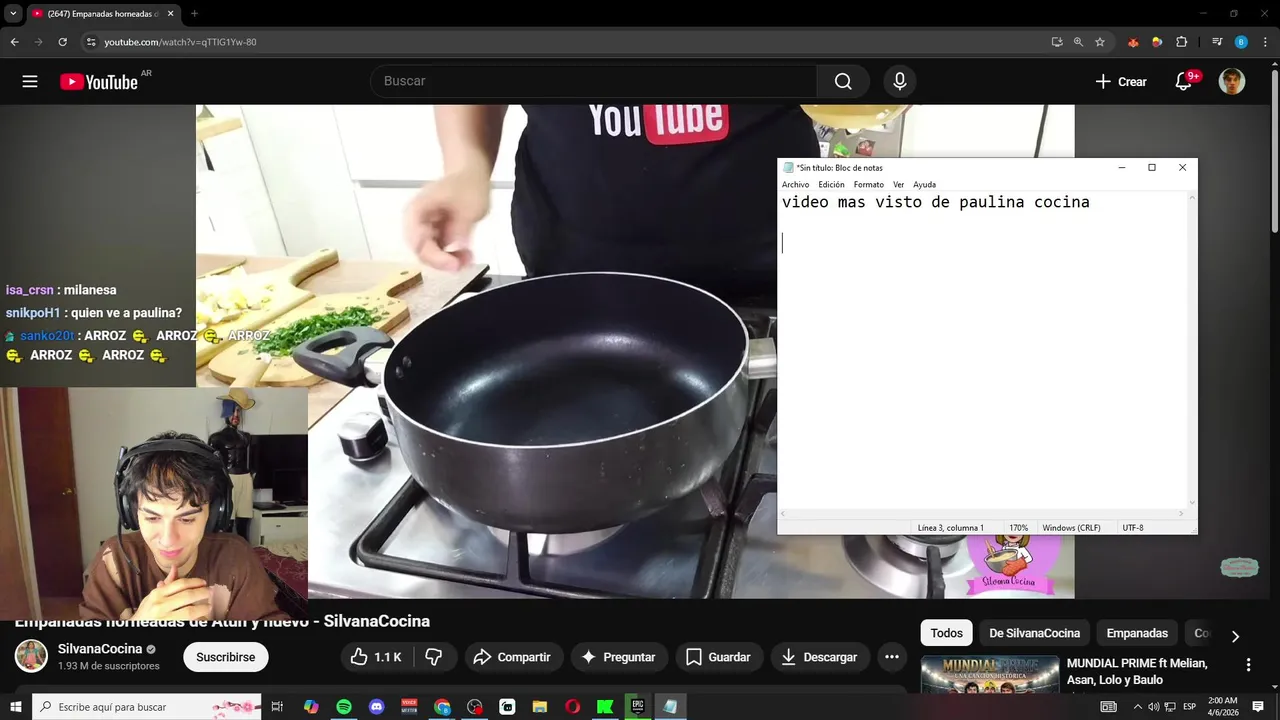This screenshot has height=720, width=1280.
Task: Open the tab search dropdown arrow
Action: coord(13,14)
